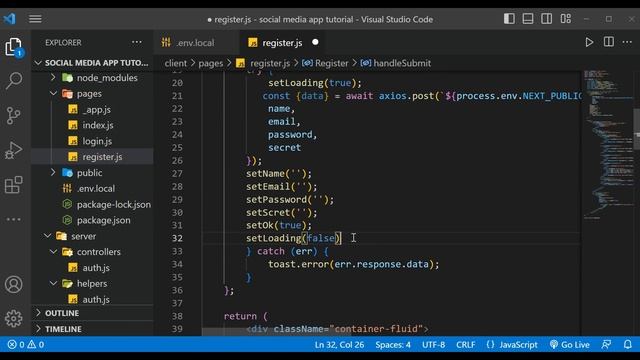This screenshot has height=360, width=640.
Task: Toggle the secondary side bar layout
Action: (x=547, y=19)
